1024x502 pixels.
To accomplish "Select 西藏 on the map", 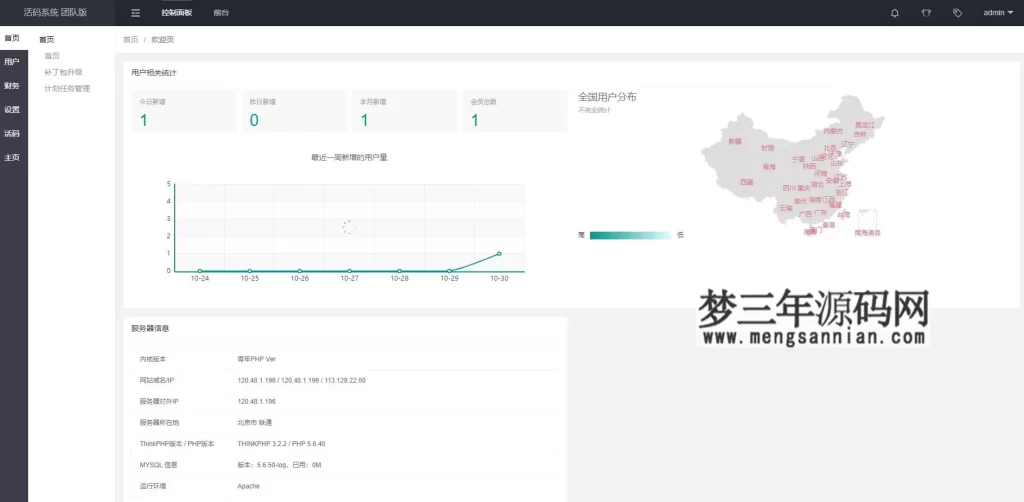I will pos(746,182).
